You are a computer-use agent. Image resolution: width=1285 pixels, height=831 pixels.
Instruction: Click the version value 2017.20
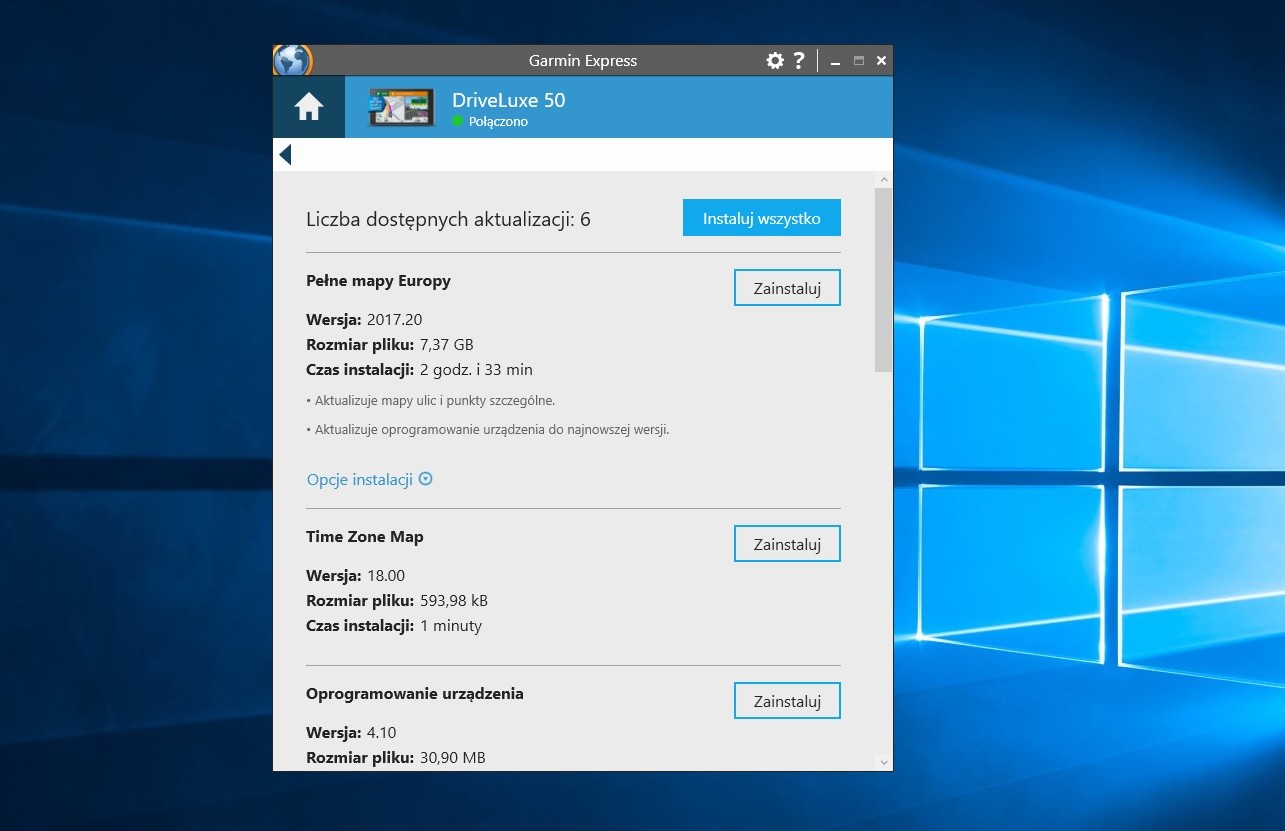pos(395,320)
